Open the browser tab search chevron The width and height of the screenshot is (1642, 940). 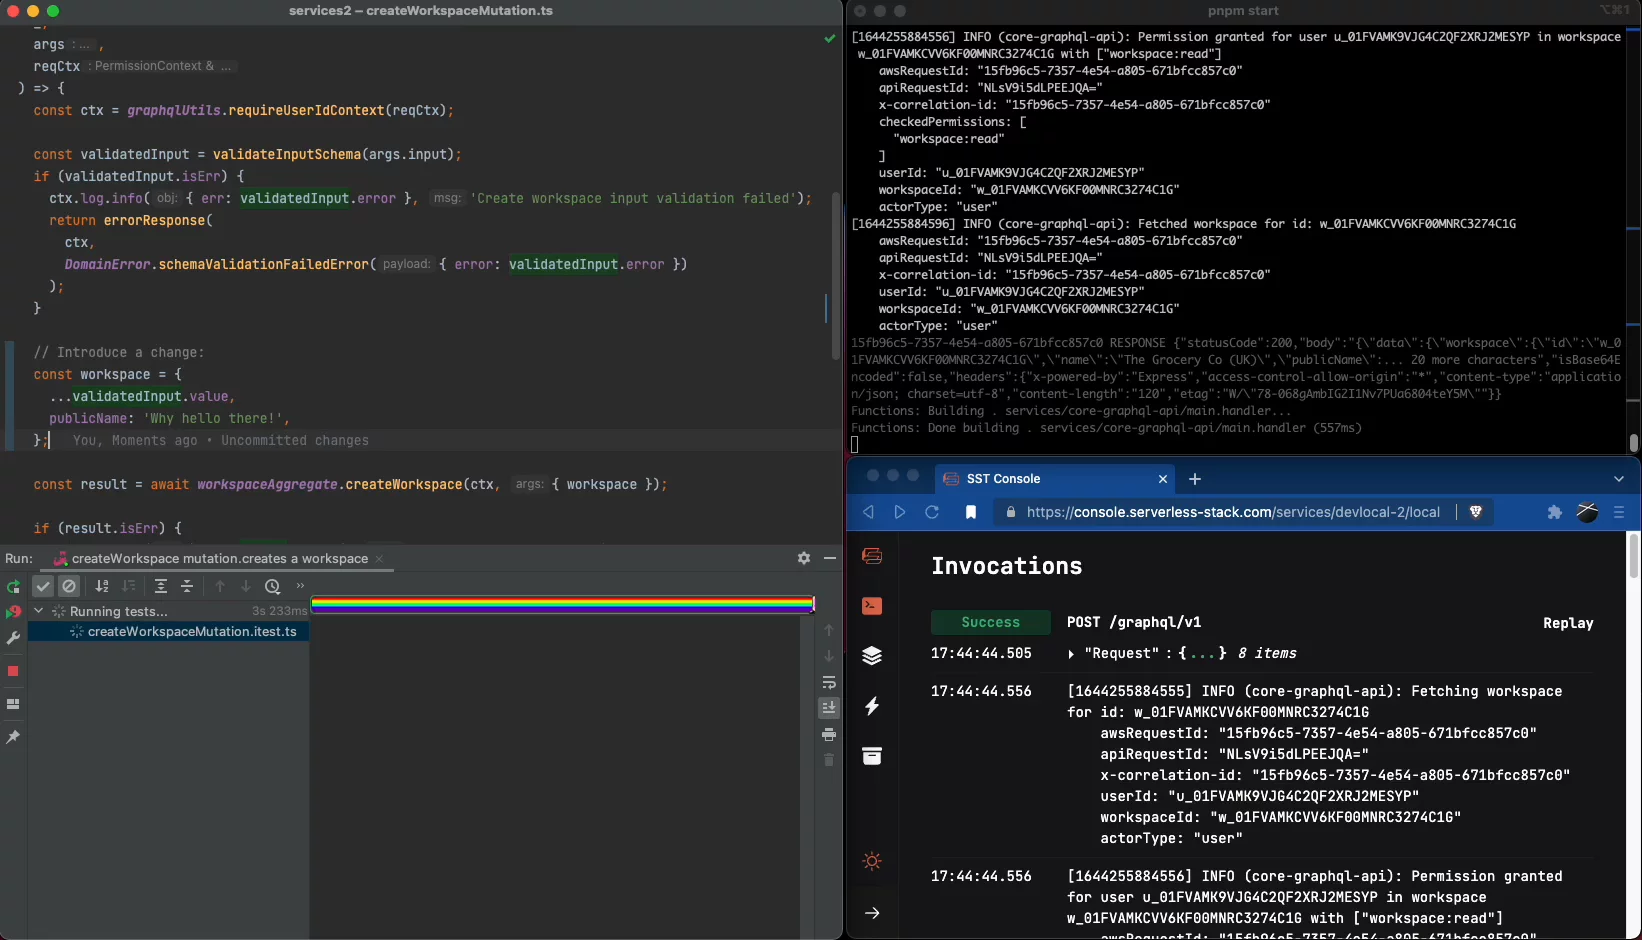[x=1618, y=478]
